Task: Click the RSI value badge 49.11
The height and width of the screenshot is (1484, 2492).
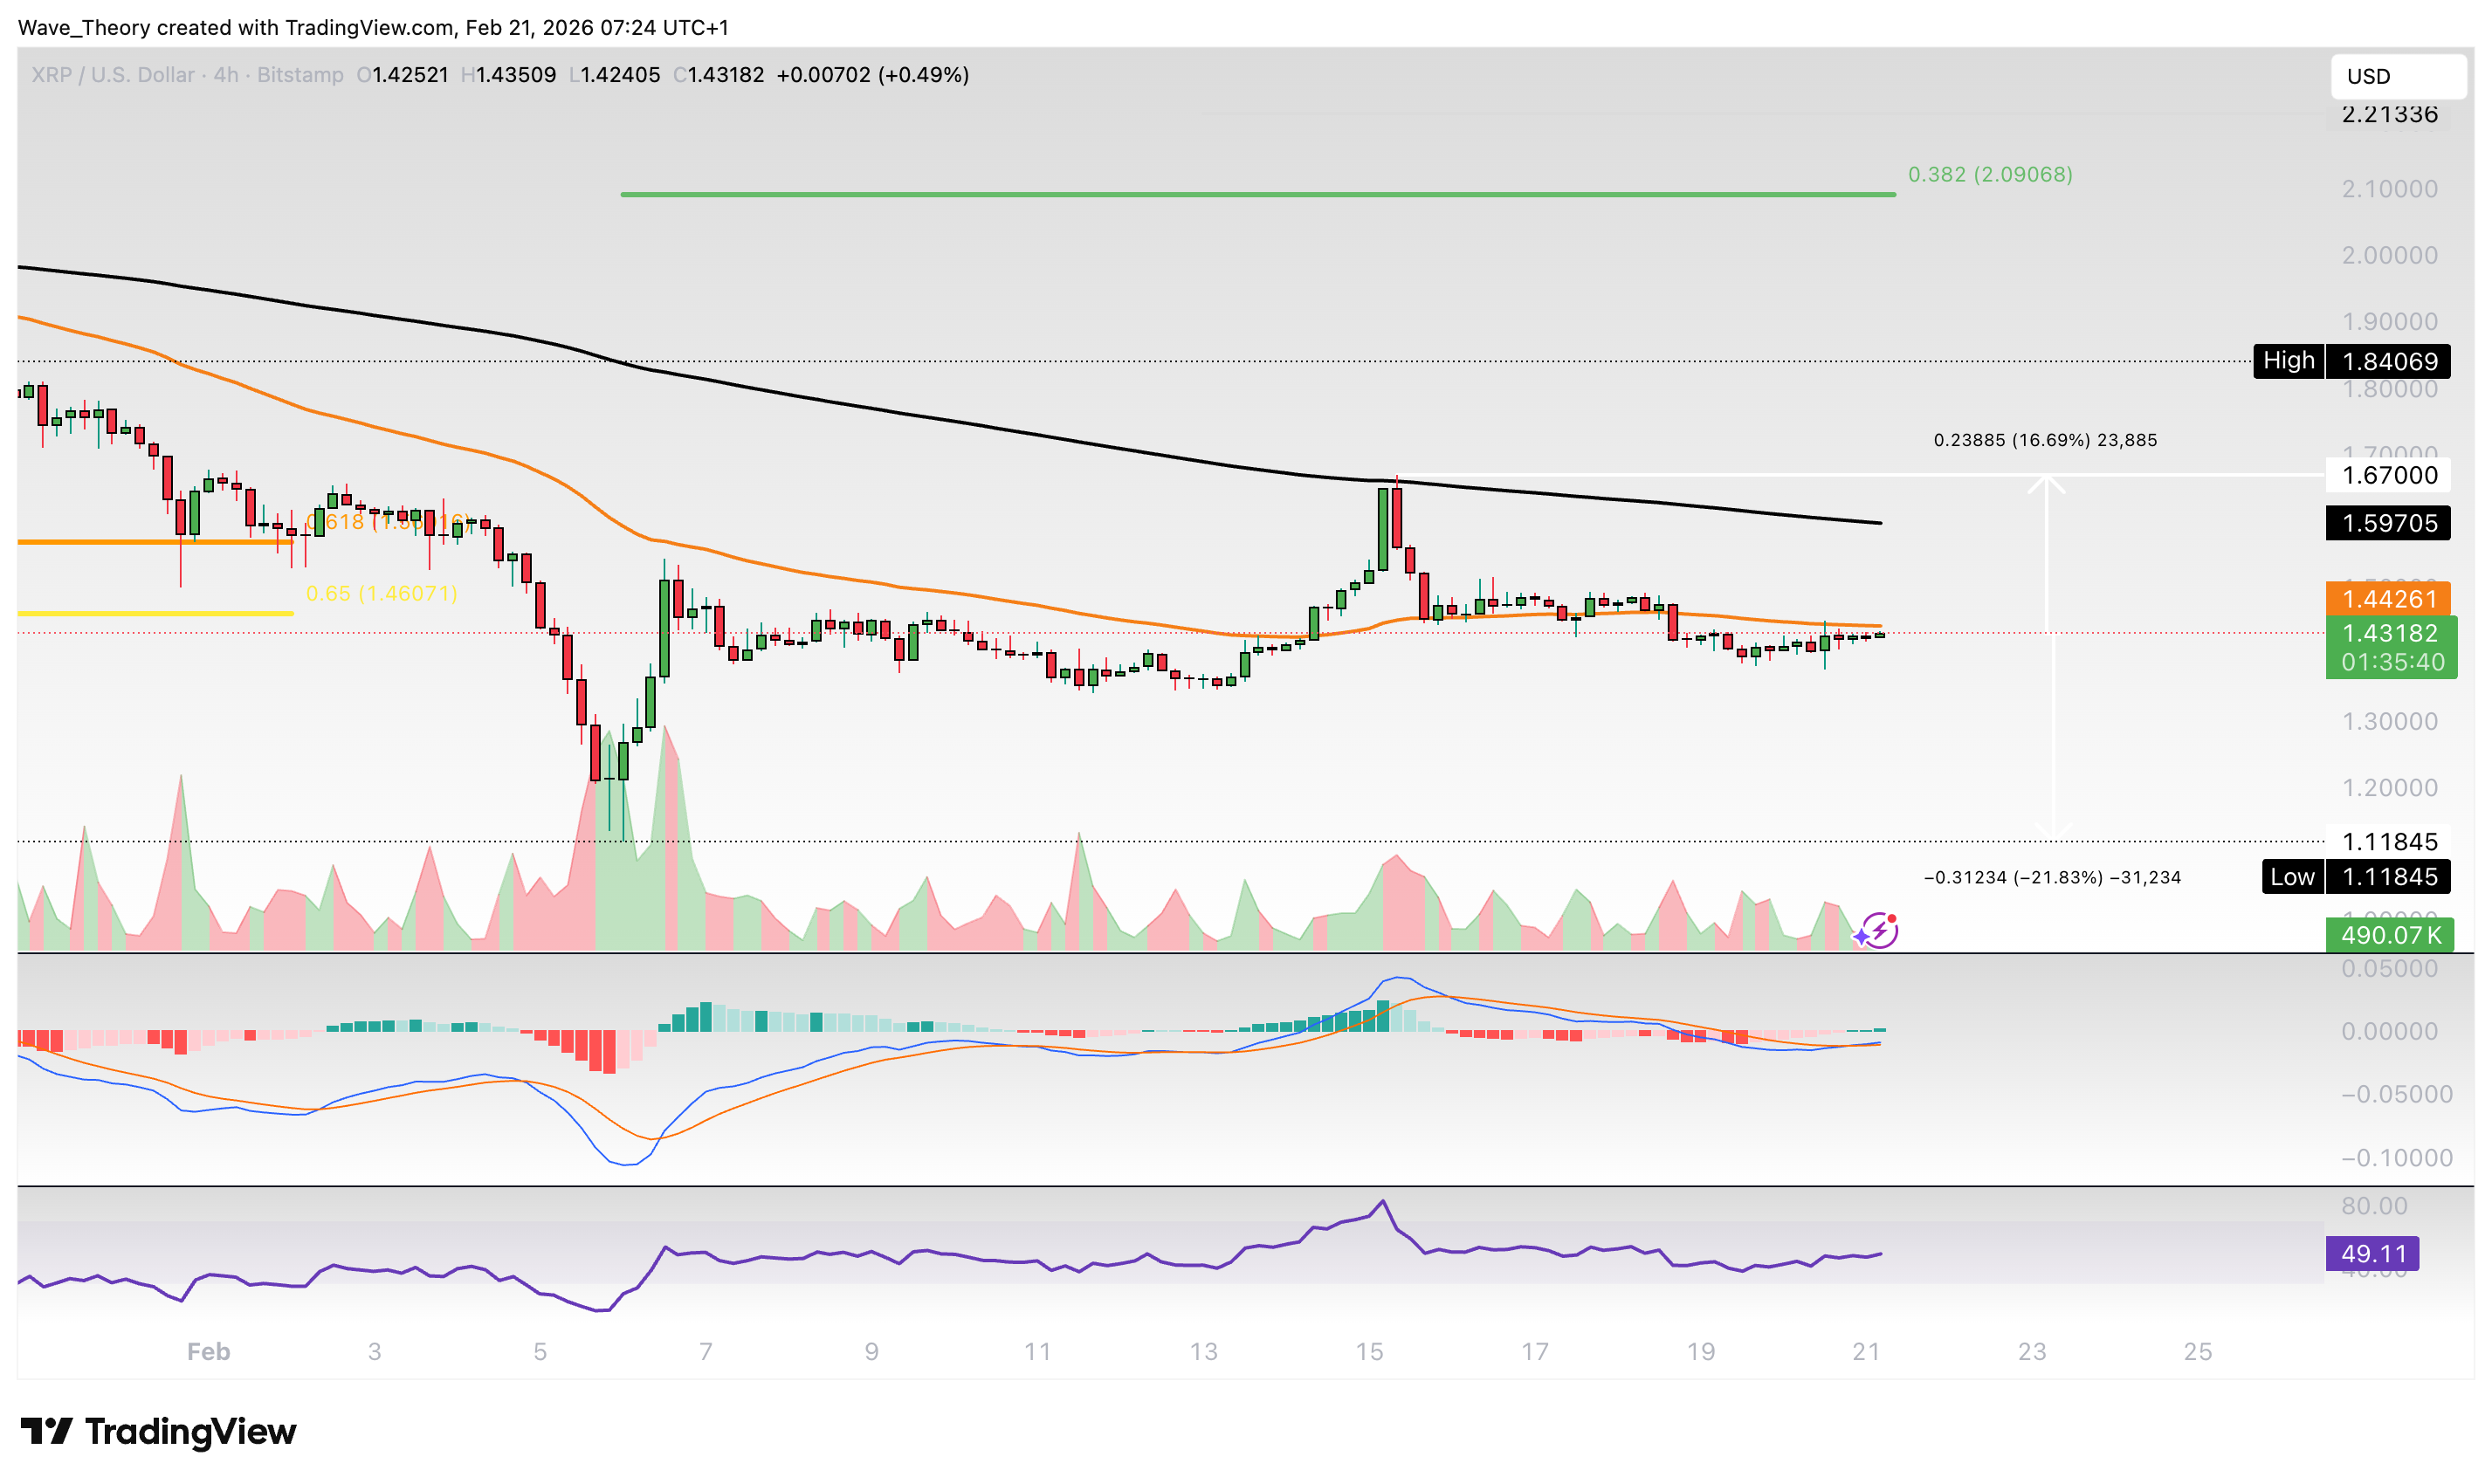Action: (2372, 1252)
